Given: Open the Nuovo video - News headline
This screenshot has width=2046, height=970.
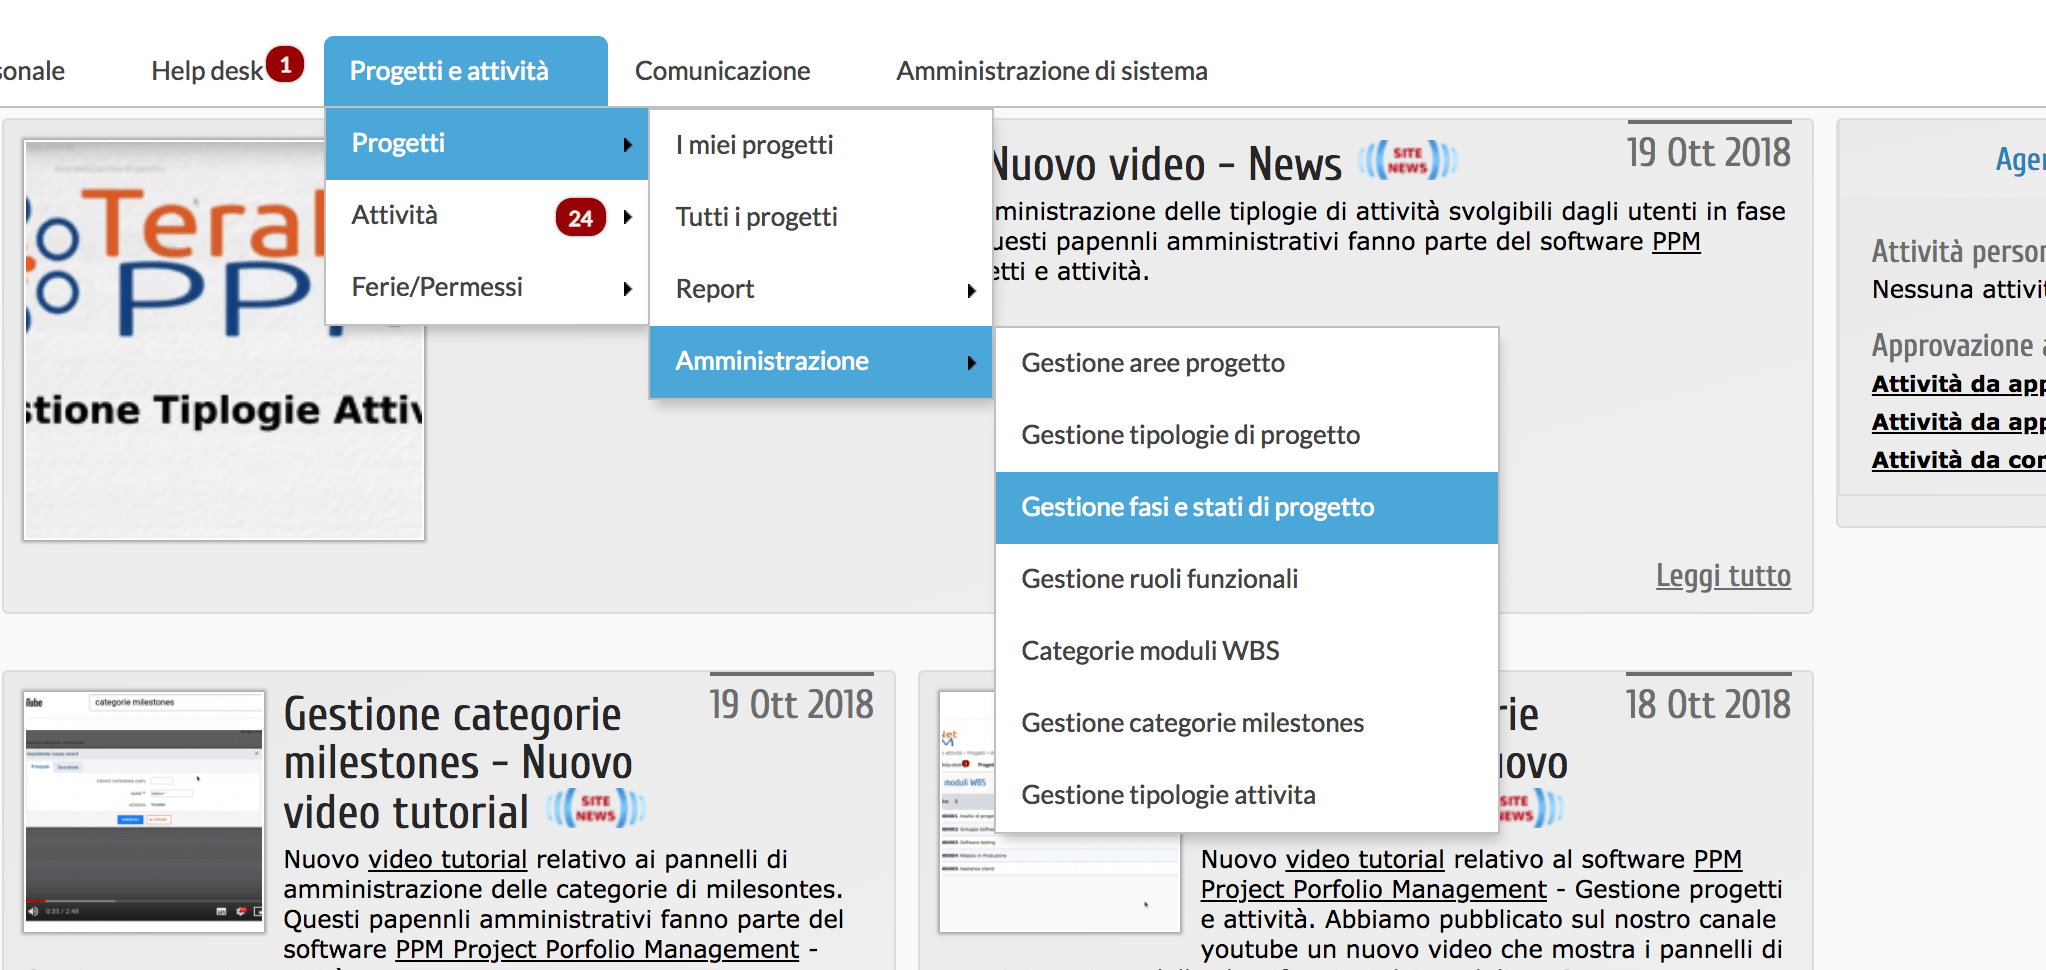Looking at the screenshot, I should point(1166,164).
